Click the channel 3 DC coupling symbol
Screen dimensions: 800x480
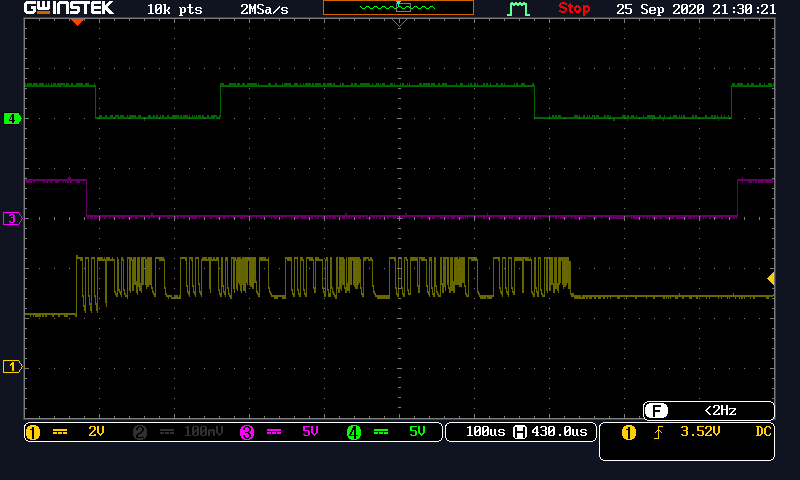point(274,432)
